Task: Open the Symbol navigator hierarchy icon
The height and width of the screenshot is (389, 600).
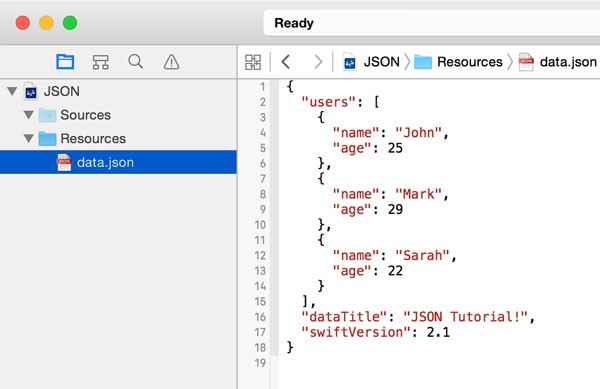Action: pos(101,62)
